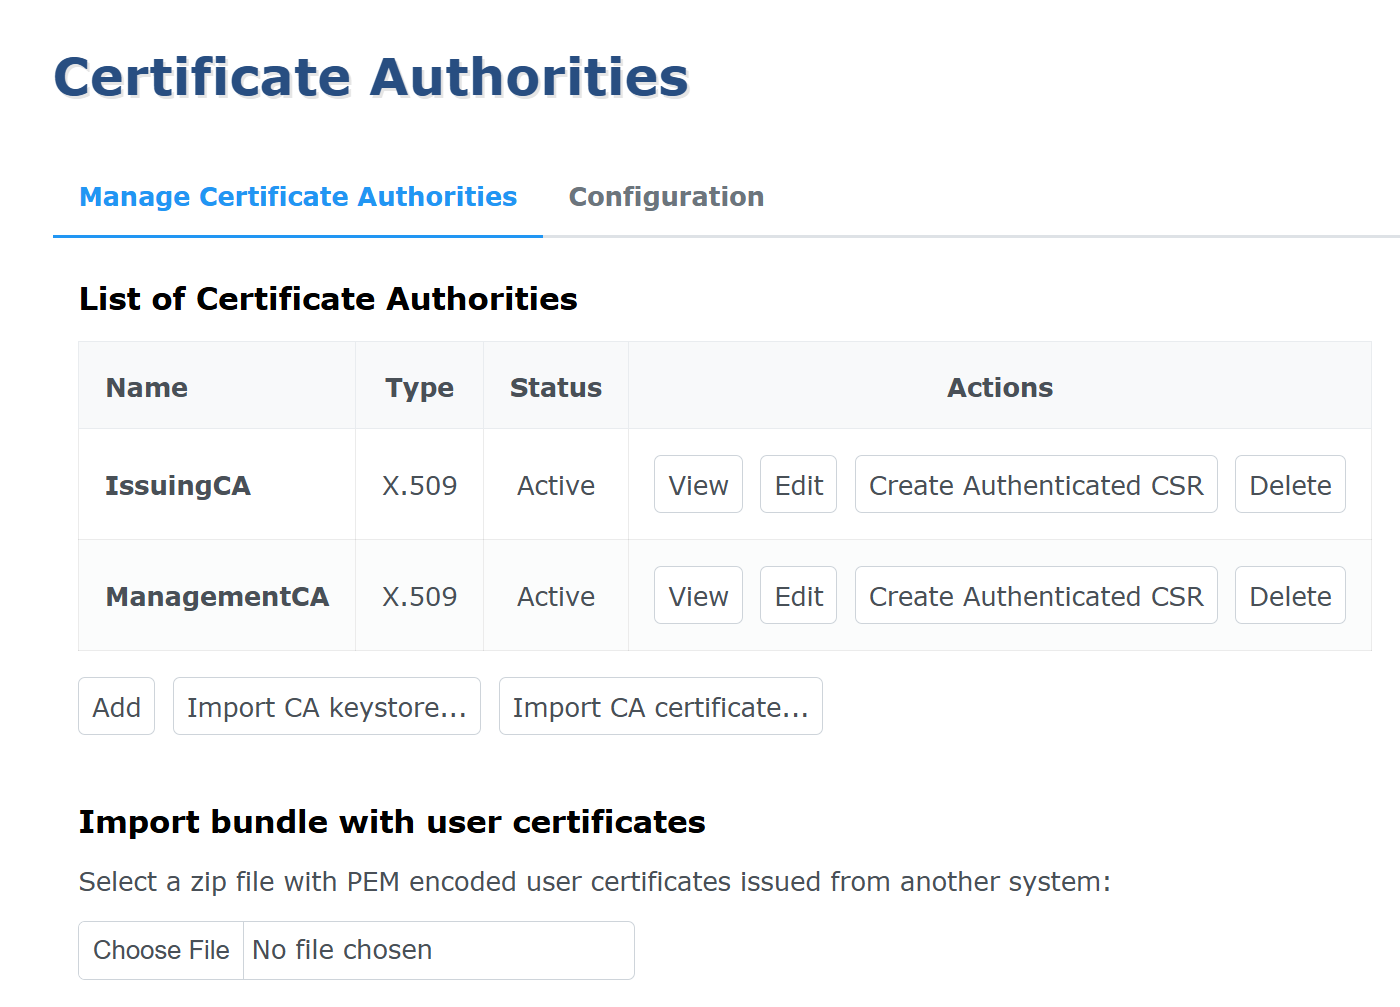This screenshot has height=1007, width=1400.
Task: Select the IssuingCA name cell
Action: tap(178, 486)
